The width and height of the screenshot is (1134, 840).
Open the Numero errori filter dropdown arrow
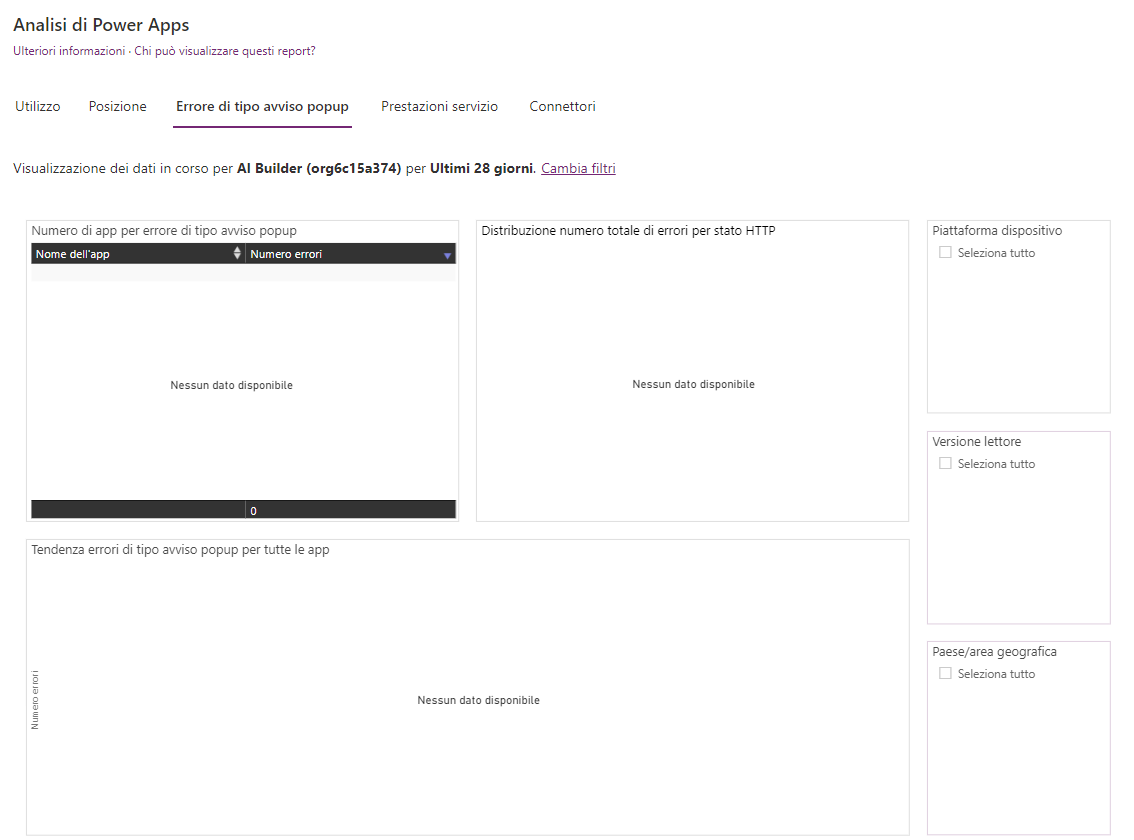coord(446,253)
